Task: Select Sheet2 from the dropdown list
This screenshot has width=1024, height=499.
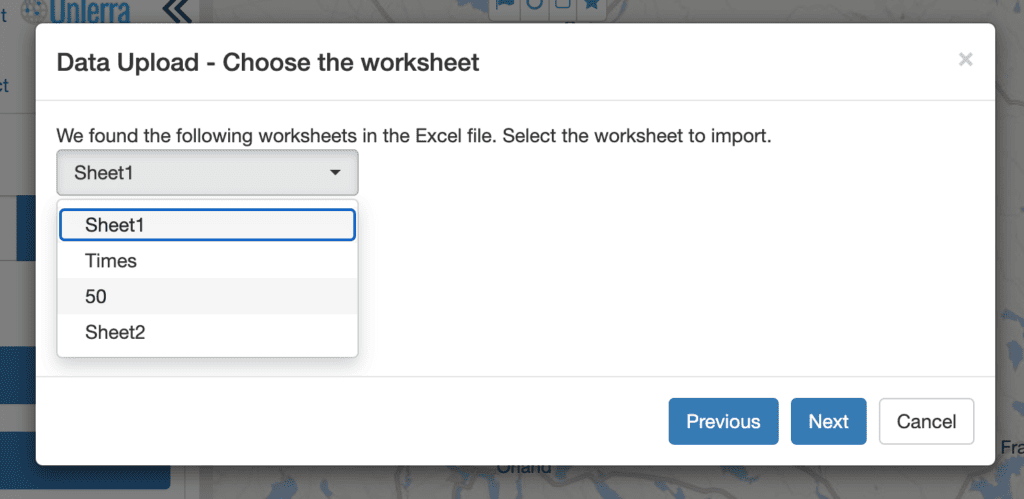Action: coord(207,332)
